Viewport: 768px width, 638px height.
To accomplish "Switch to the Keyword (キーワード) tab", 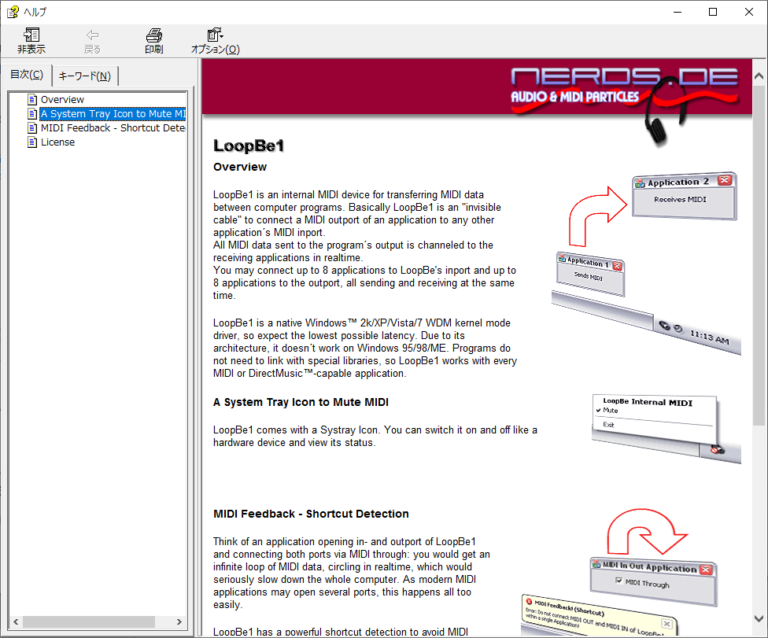I will [x=85, y=76].
